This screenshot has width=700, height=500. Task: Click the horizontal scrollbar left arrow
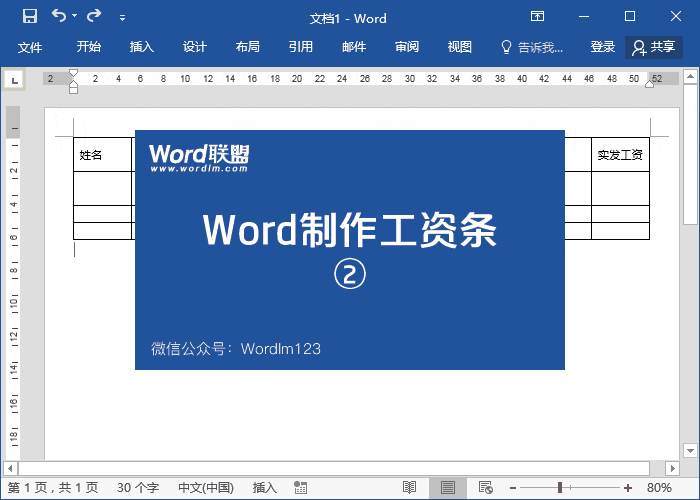tap(10, 468)
